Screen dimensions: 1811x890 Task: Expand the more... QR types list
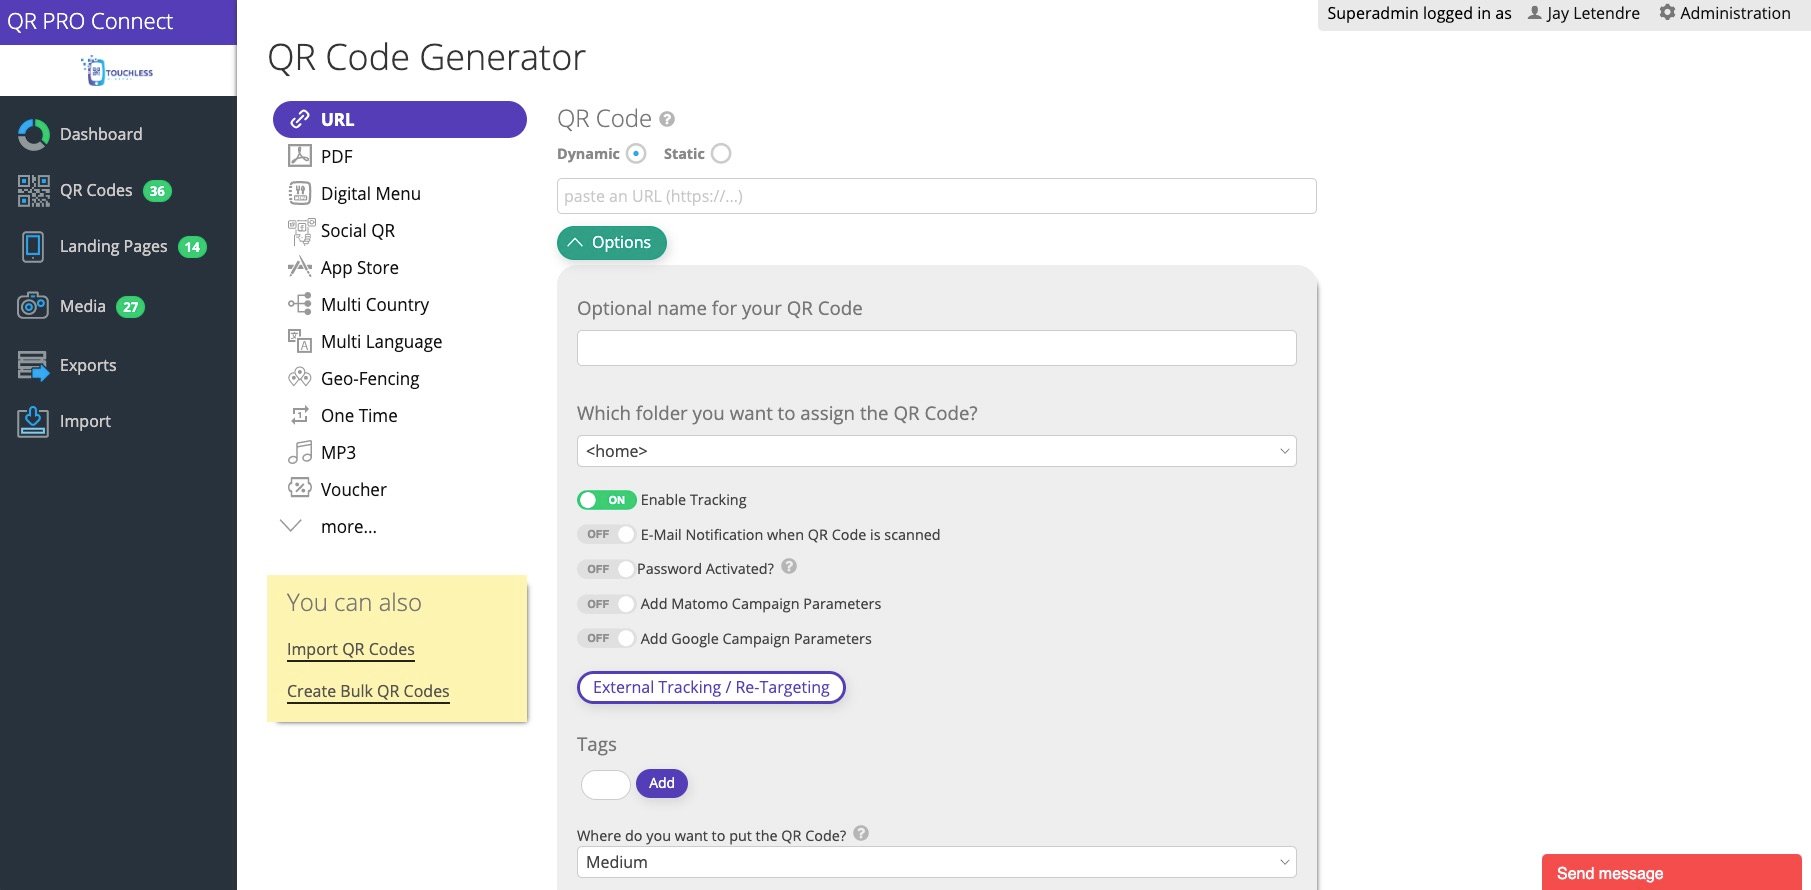[347, 527]
